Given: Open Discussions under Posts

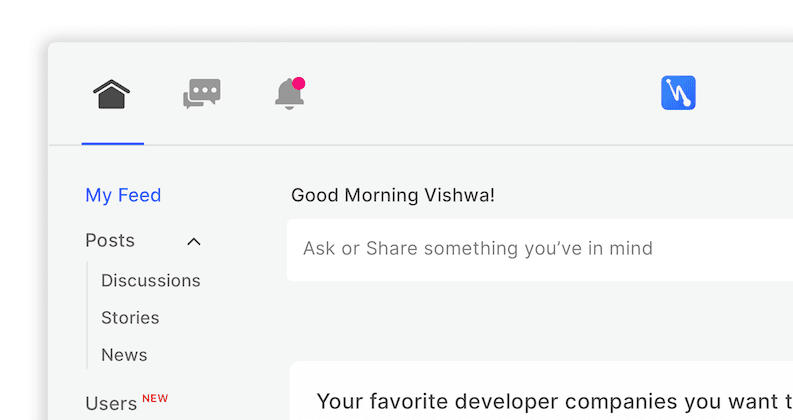Looking at the screenshot, I should [x=150, y=281].
